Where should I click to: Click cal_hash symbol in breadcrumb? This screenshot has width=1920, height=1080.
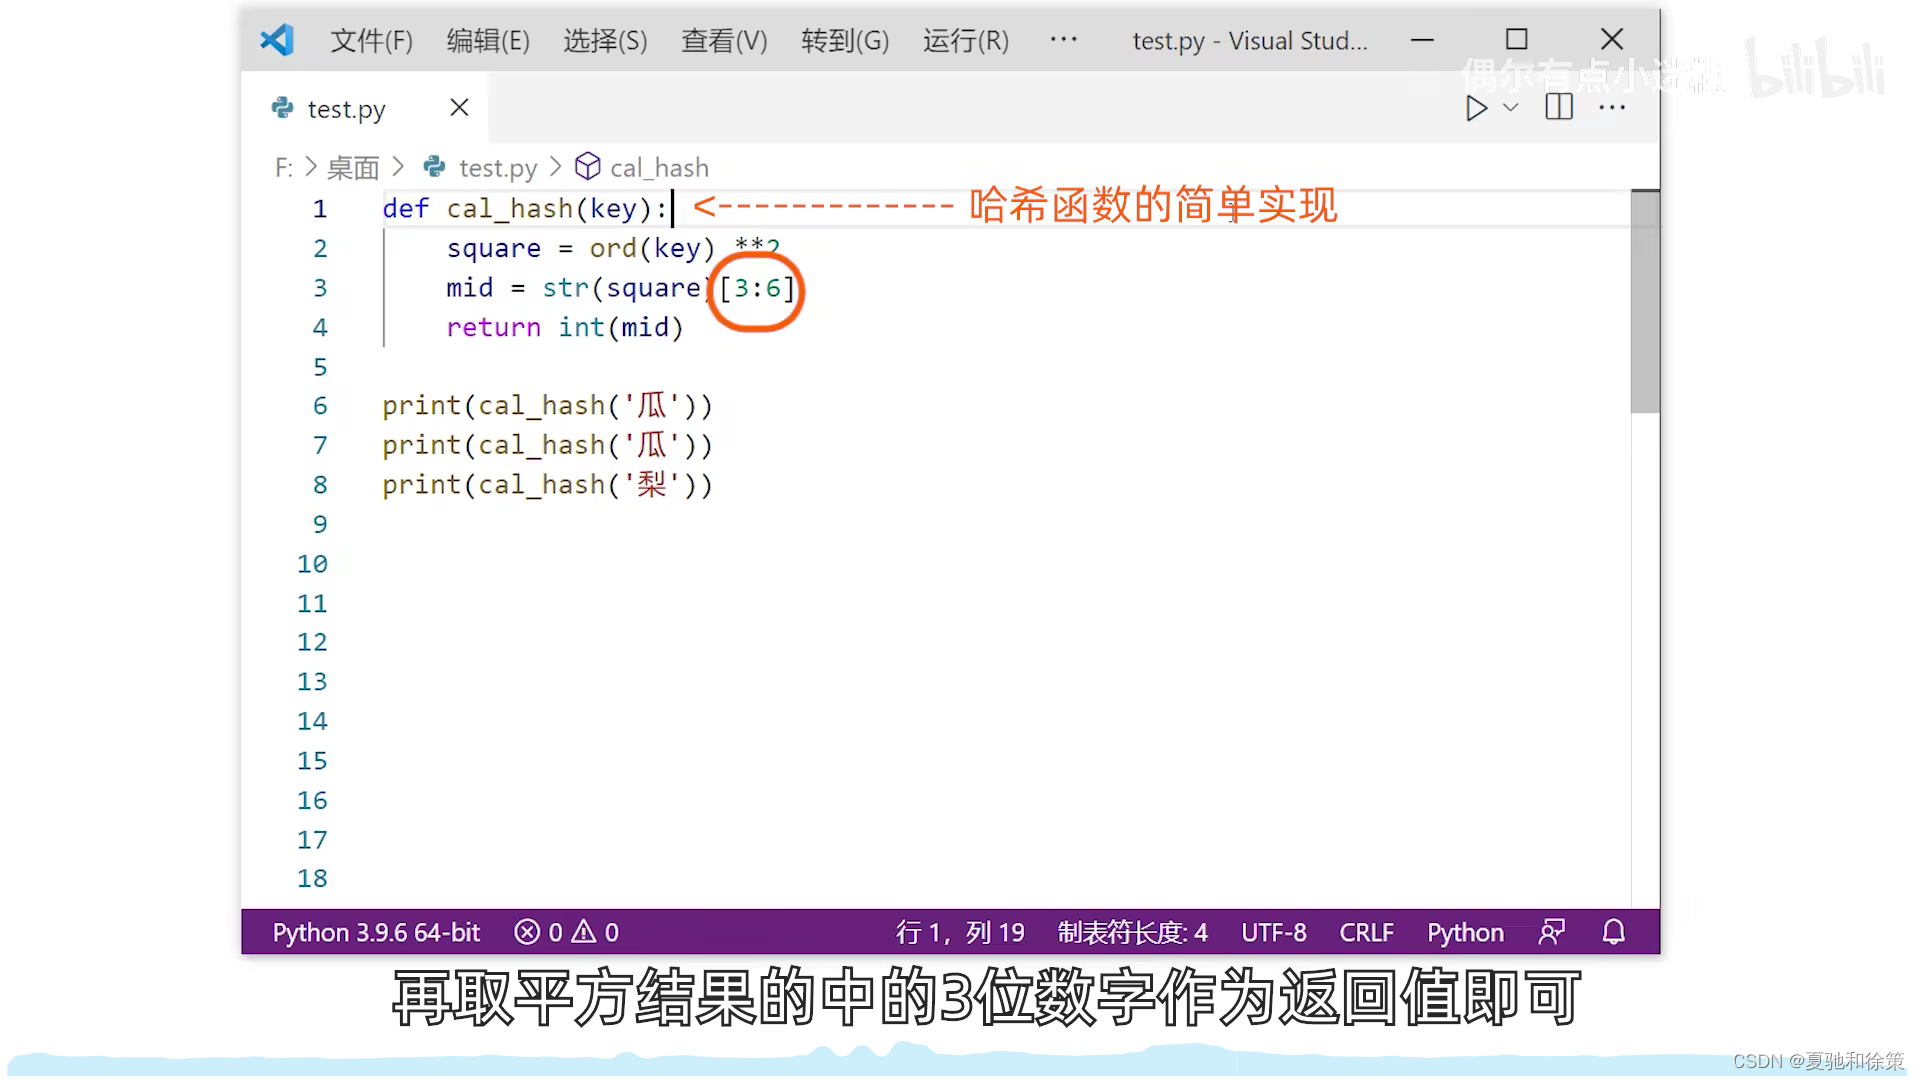point(658,167)
